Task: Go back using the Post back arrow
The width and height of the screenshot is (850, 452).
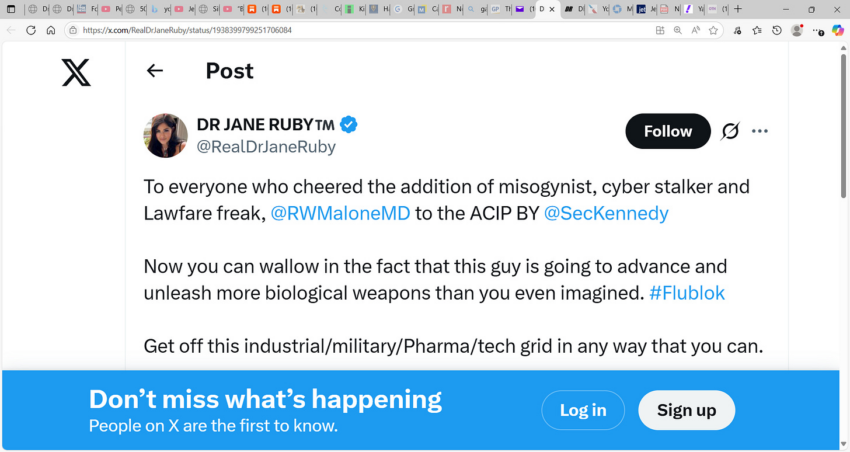Action: coord(155,70)
